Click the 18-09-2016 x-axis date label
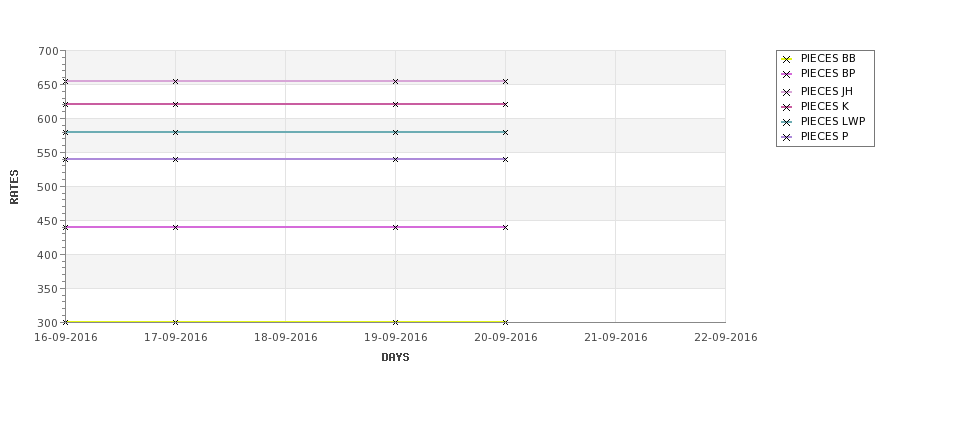Image resolution: width=975 pixels, height=429 pixels. [x=285, y=338]
